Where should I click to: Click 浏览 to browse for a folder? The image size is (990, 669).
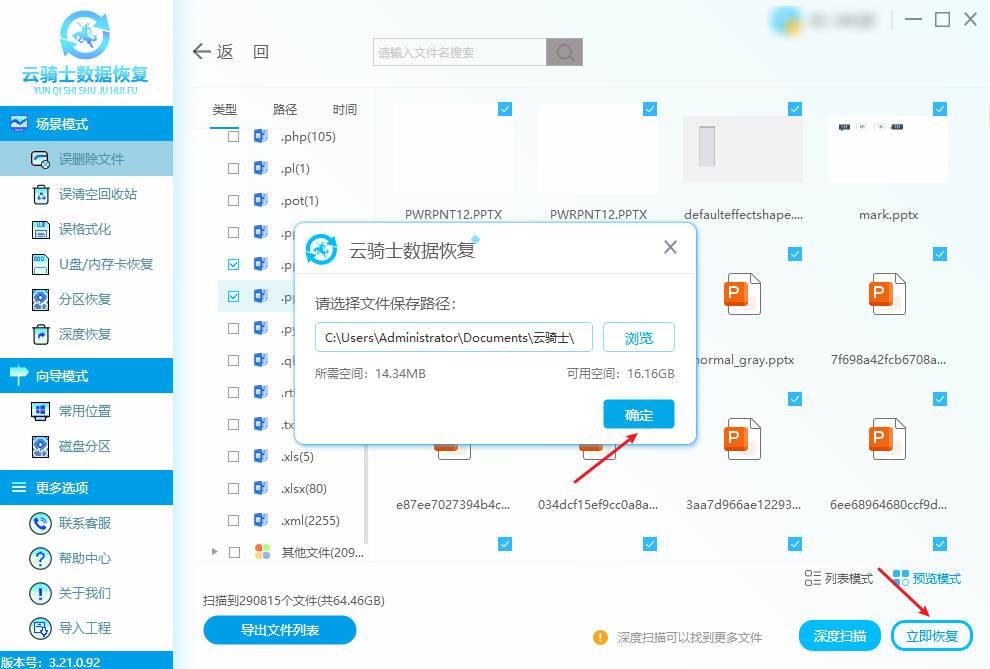coord(638,338)
